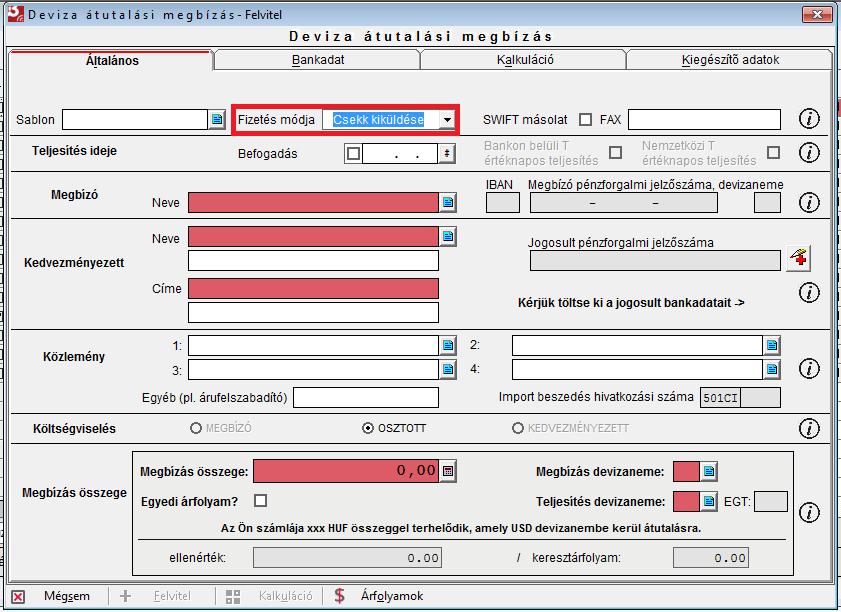Click the EGT field
The image size is (841, 612).
click(771, 502)
